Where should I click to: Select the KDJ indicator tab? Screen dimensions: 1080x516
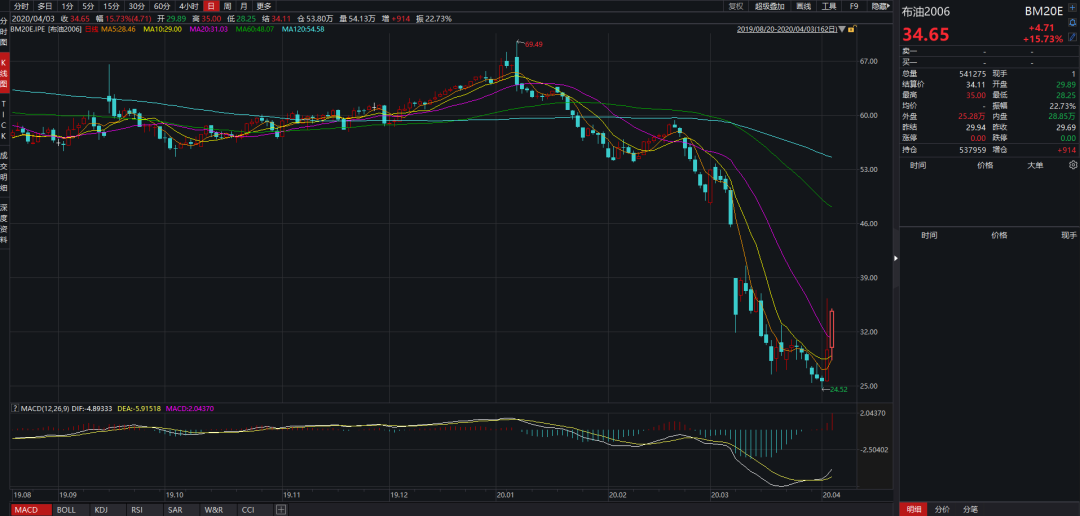pyautogui.click(x=100, y=510)
